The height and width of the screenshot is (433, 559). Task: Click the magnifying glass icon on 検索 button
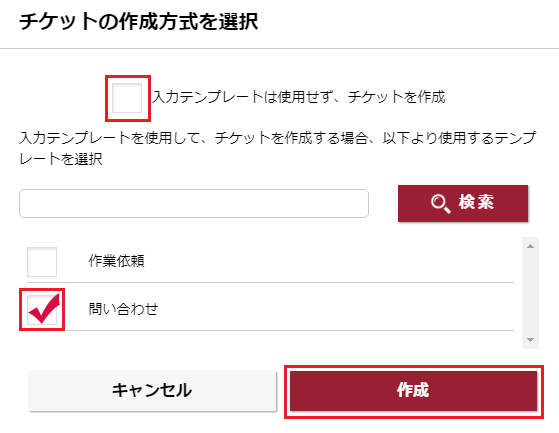[441, 204]
